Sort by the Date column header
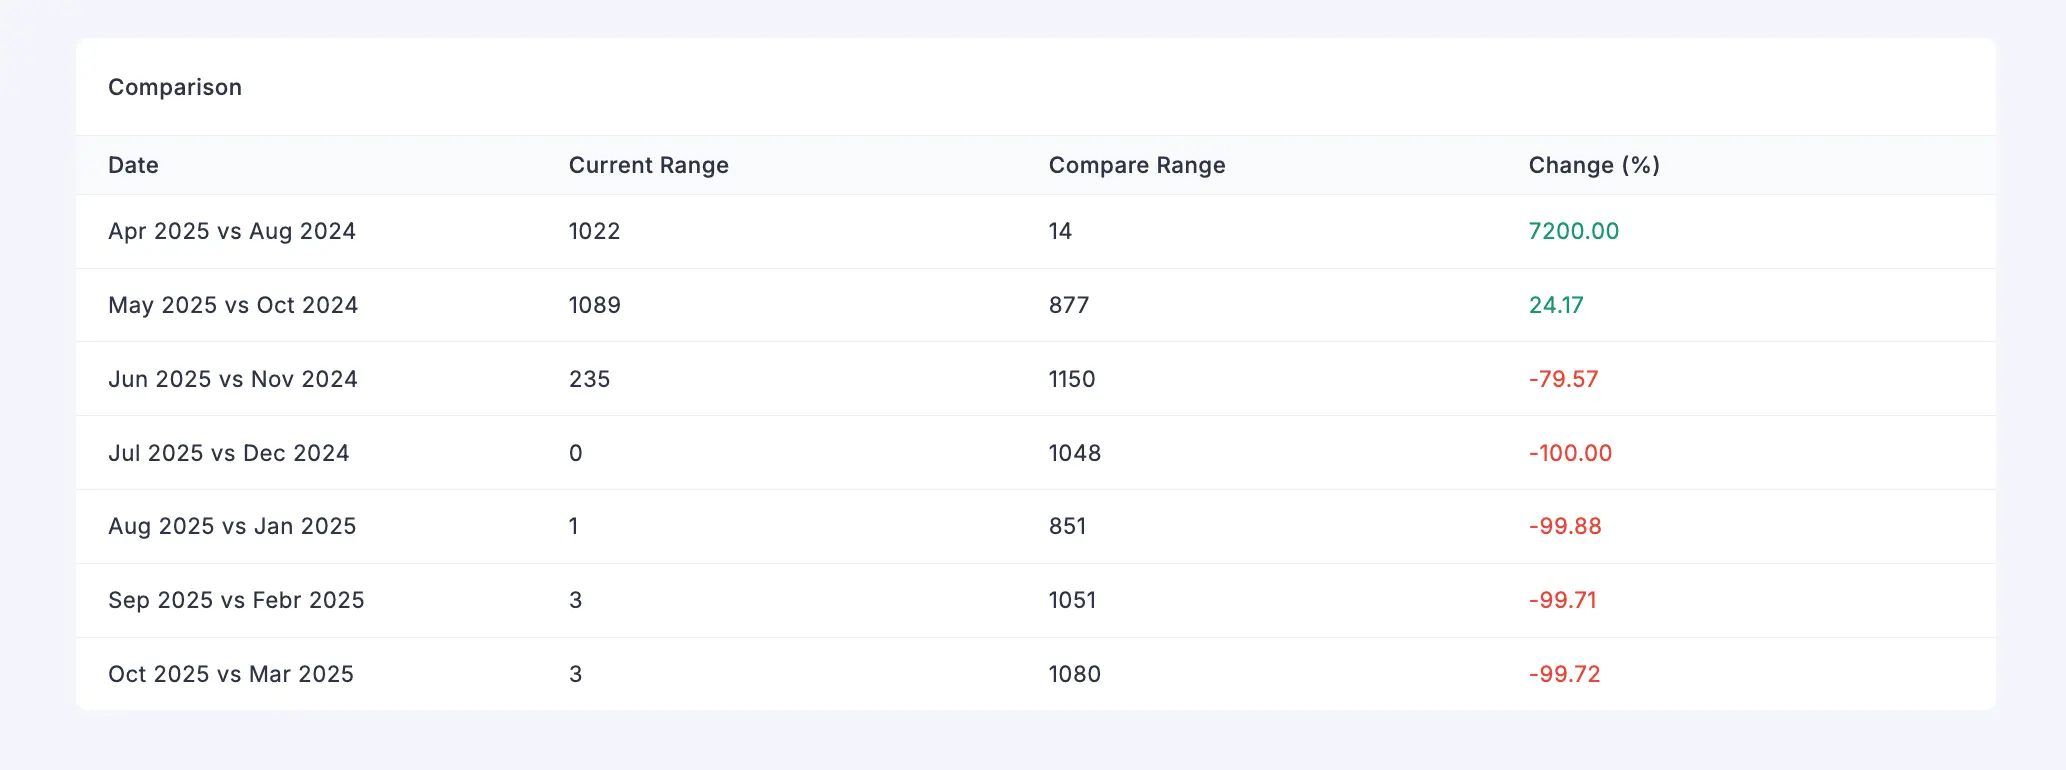This screenshot has width=2066, height=770. [x=133, y=165]
